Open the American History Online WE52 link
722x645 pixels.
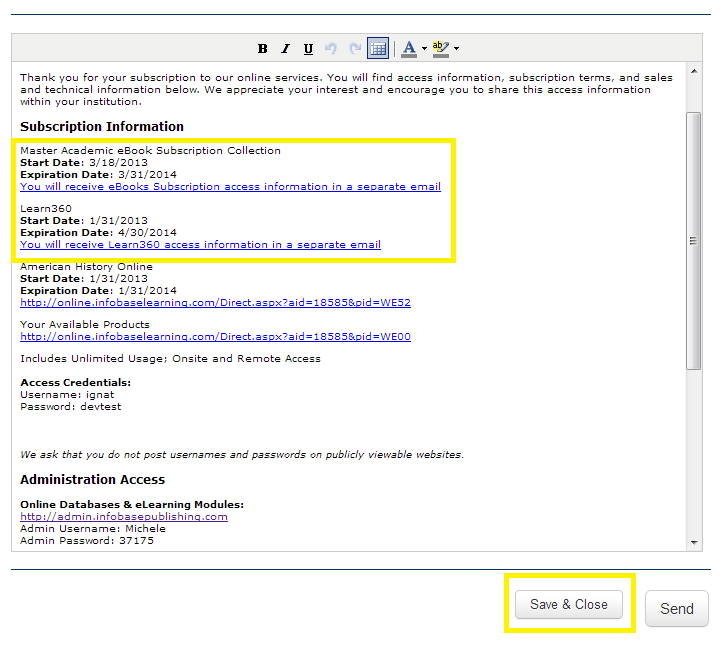click(215, 302)
